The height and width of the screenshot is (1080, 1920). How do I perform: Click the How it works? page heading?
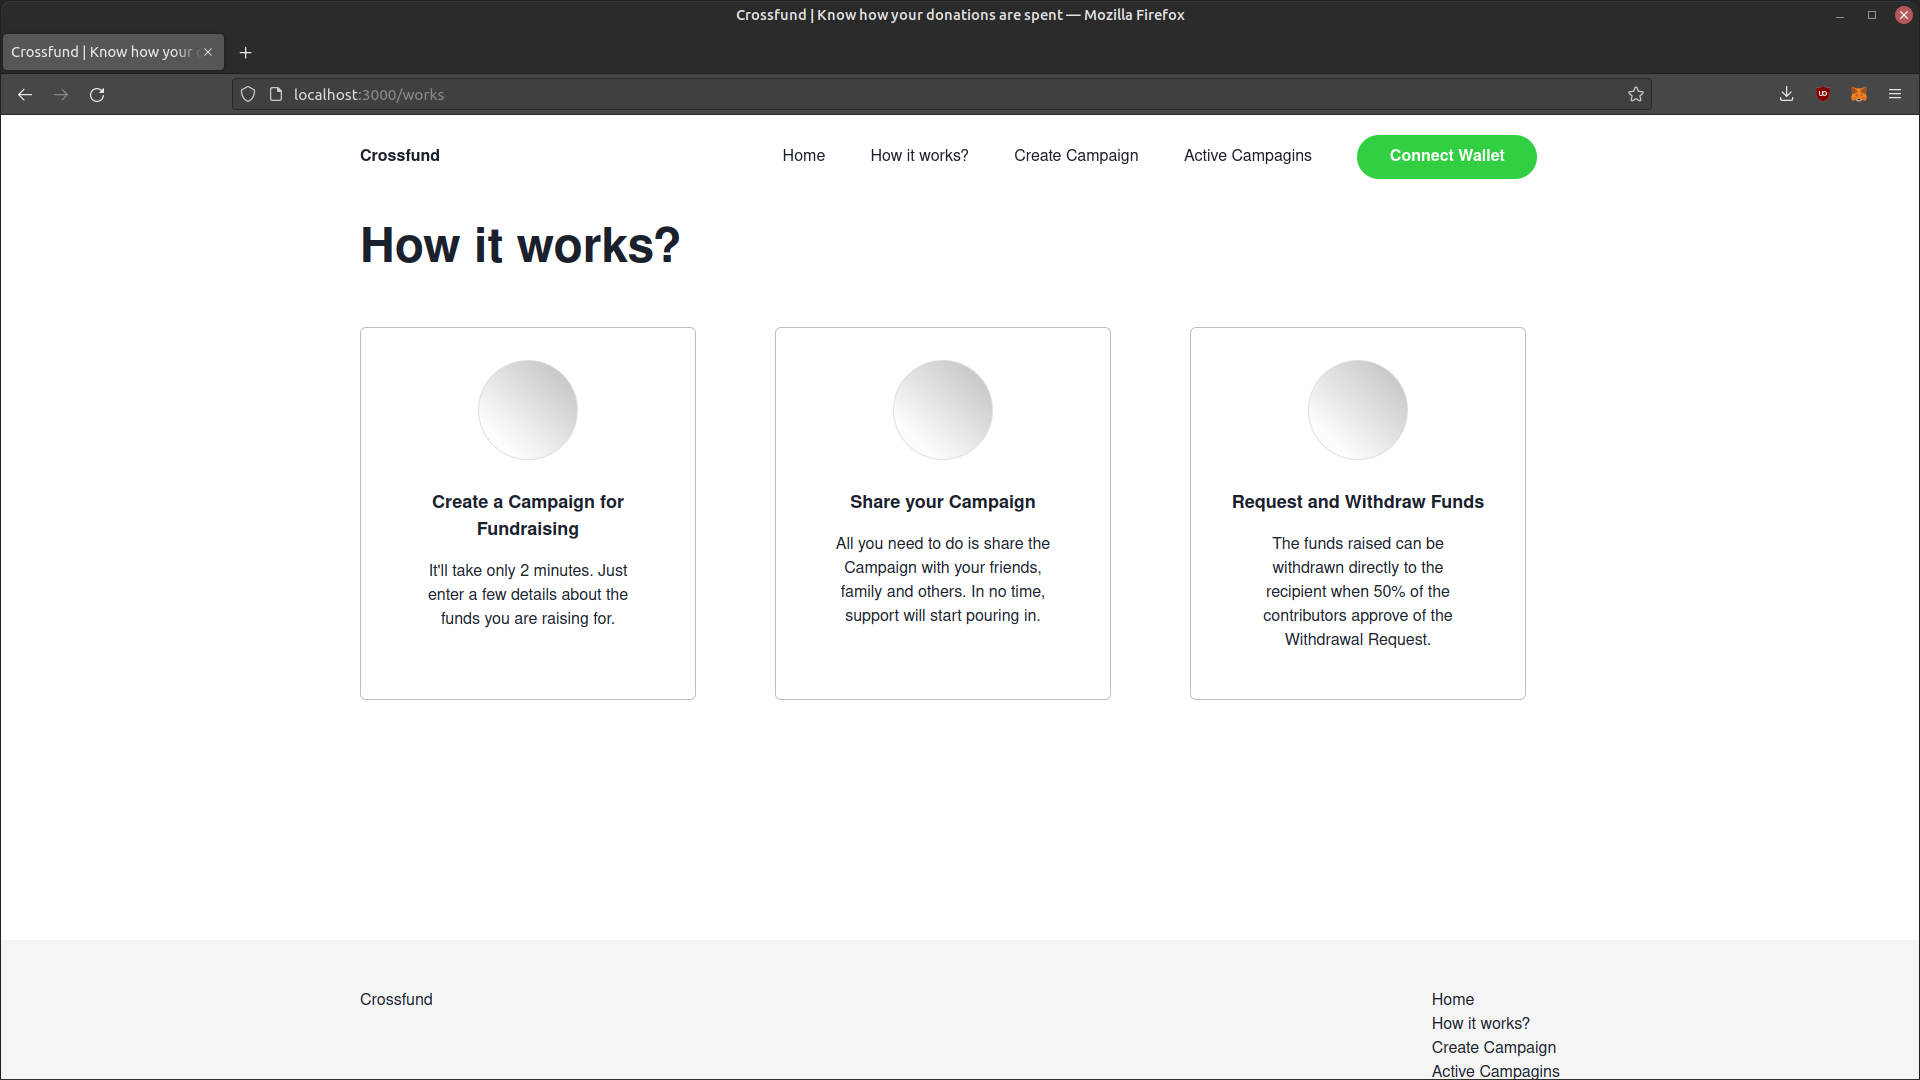pyautogui.click(x=520, y=246)
